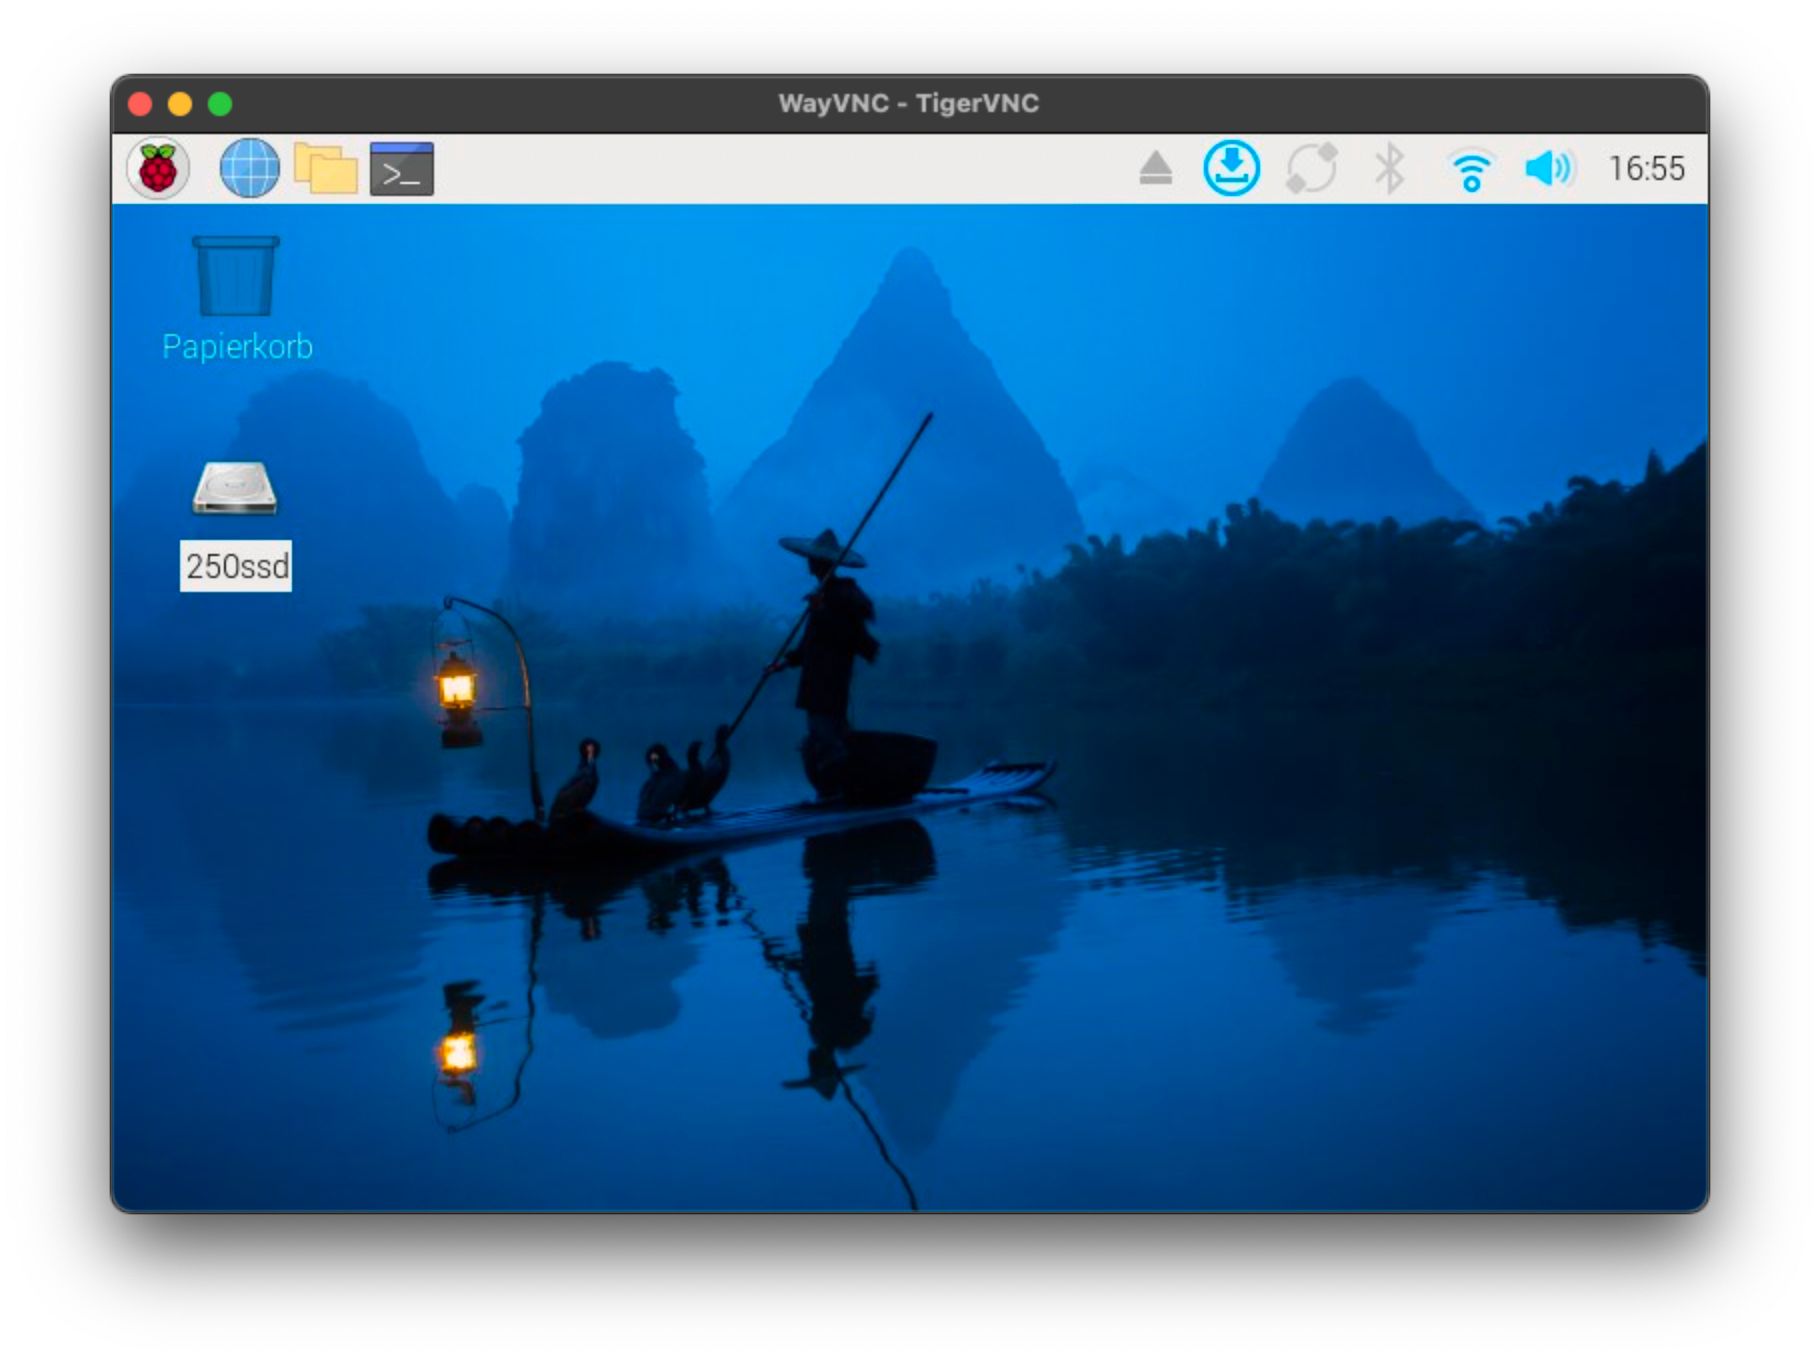The image size is (1820, 1360).
Task: Click the VNC connection sync icon
Action: pyautogui.click(x=1311, y=167)
